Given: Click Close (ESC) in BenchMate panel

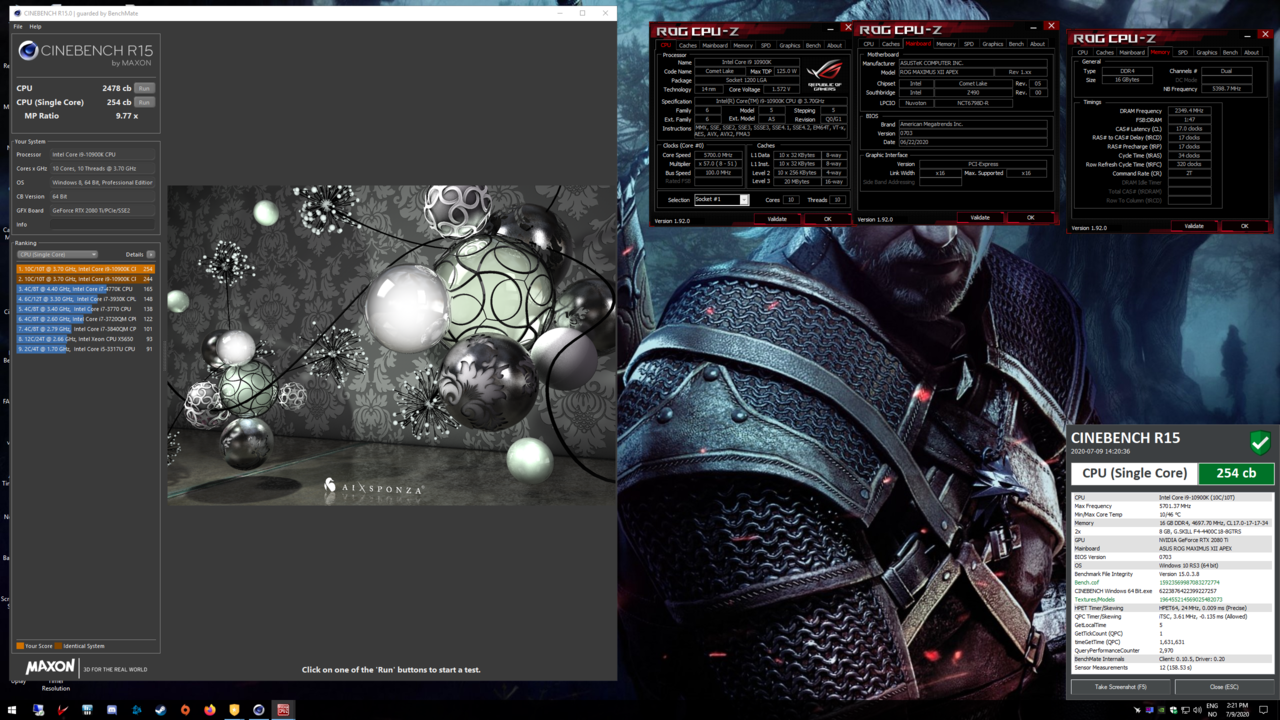Looking at the screenshot, I should [x=1224, y=687].
